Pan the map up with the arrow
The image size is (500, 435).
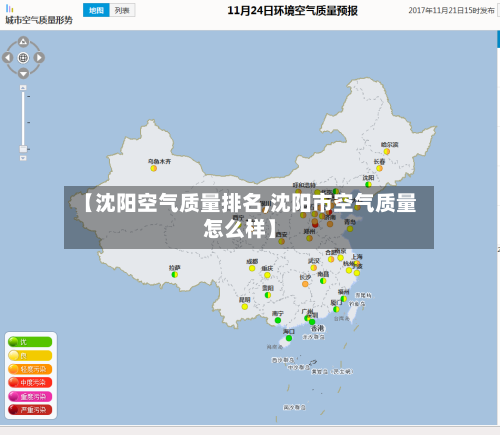23,41
